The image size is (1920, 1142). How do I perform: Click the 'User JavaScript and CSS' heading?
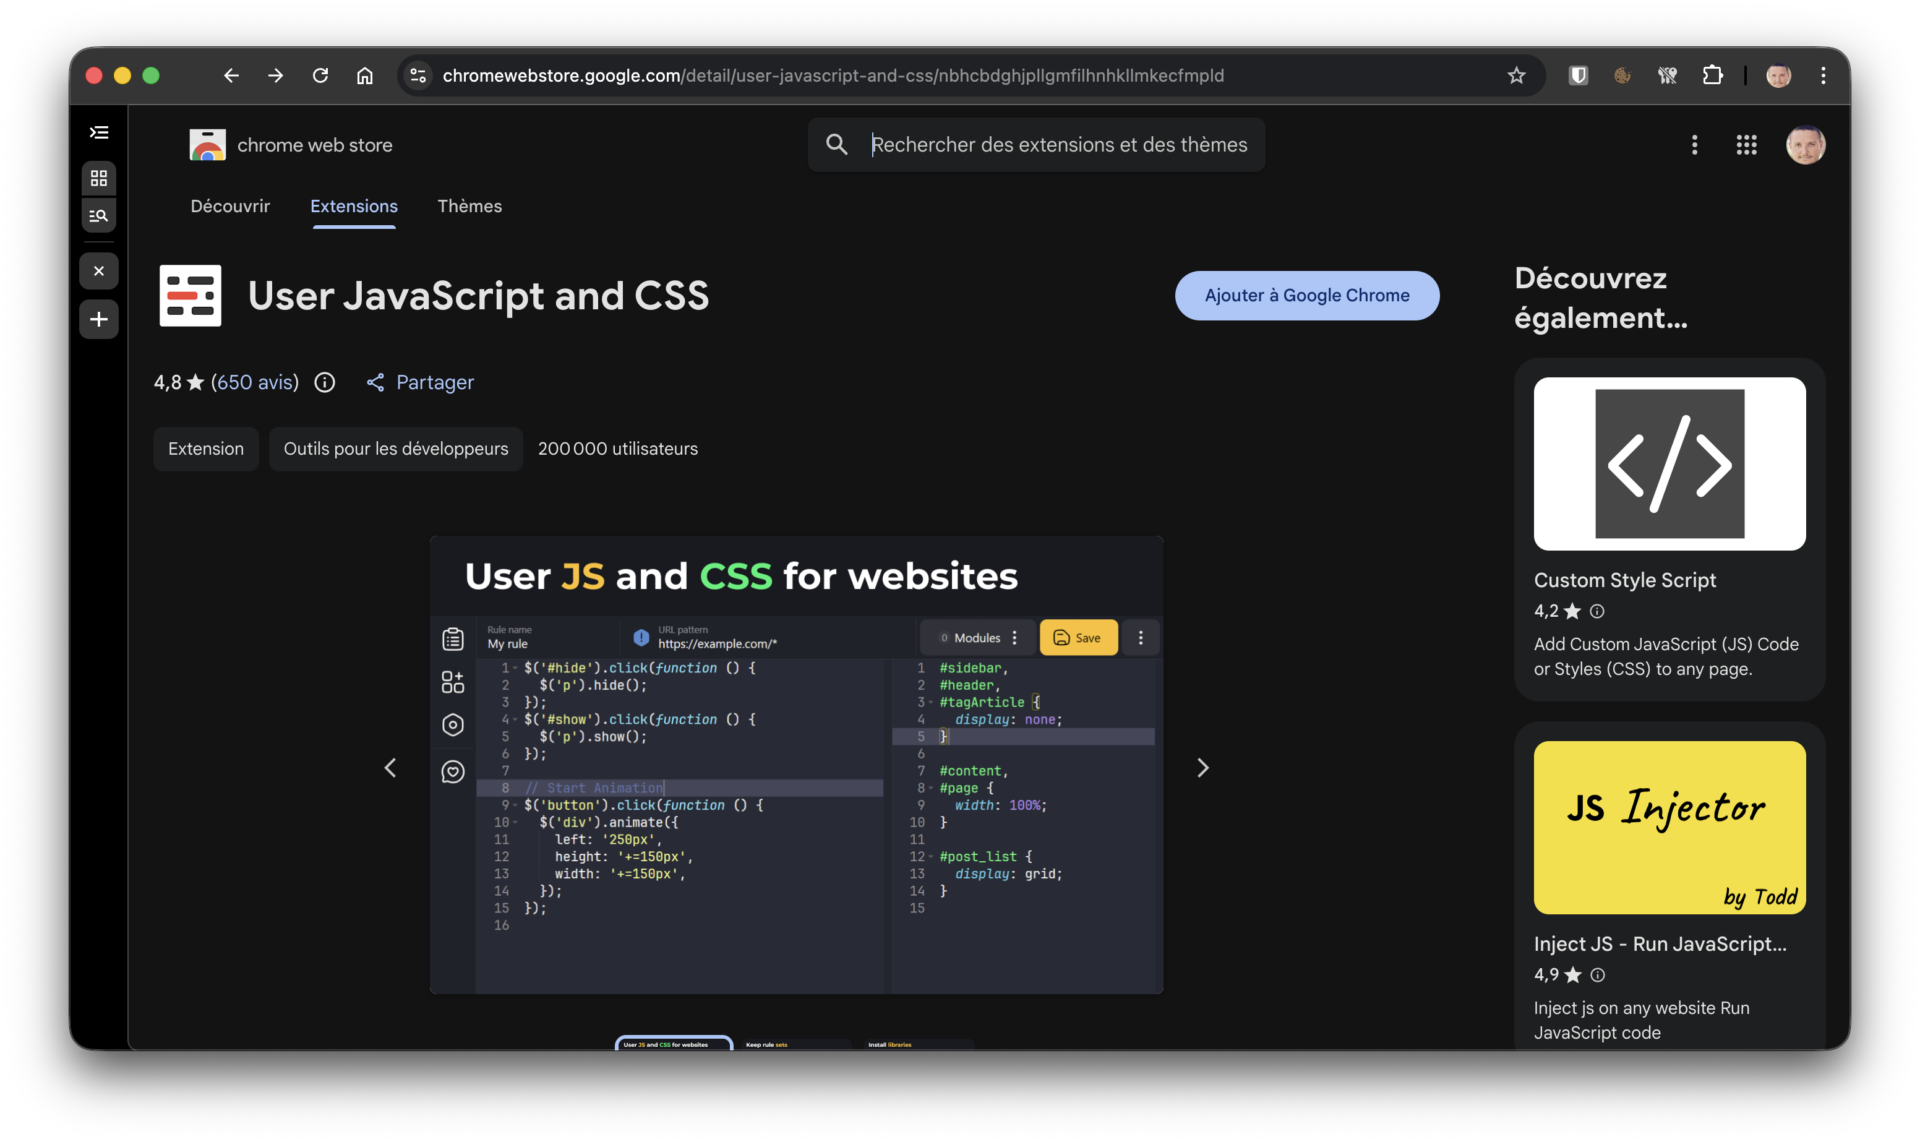(x=479, y=296)
